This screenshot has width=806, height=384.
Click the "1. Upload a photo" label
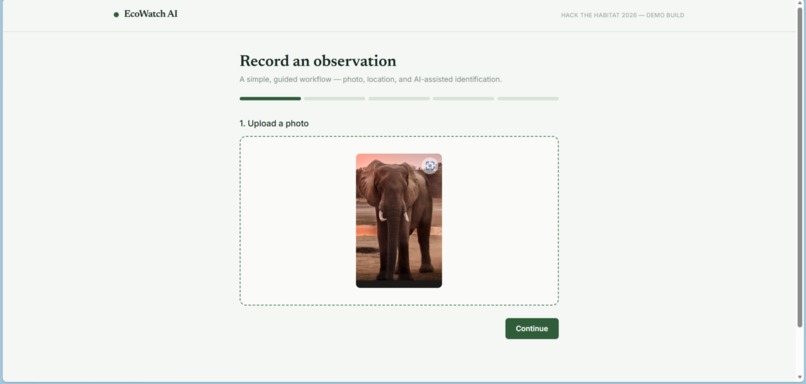coord(274,123)
